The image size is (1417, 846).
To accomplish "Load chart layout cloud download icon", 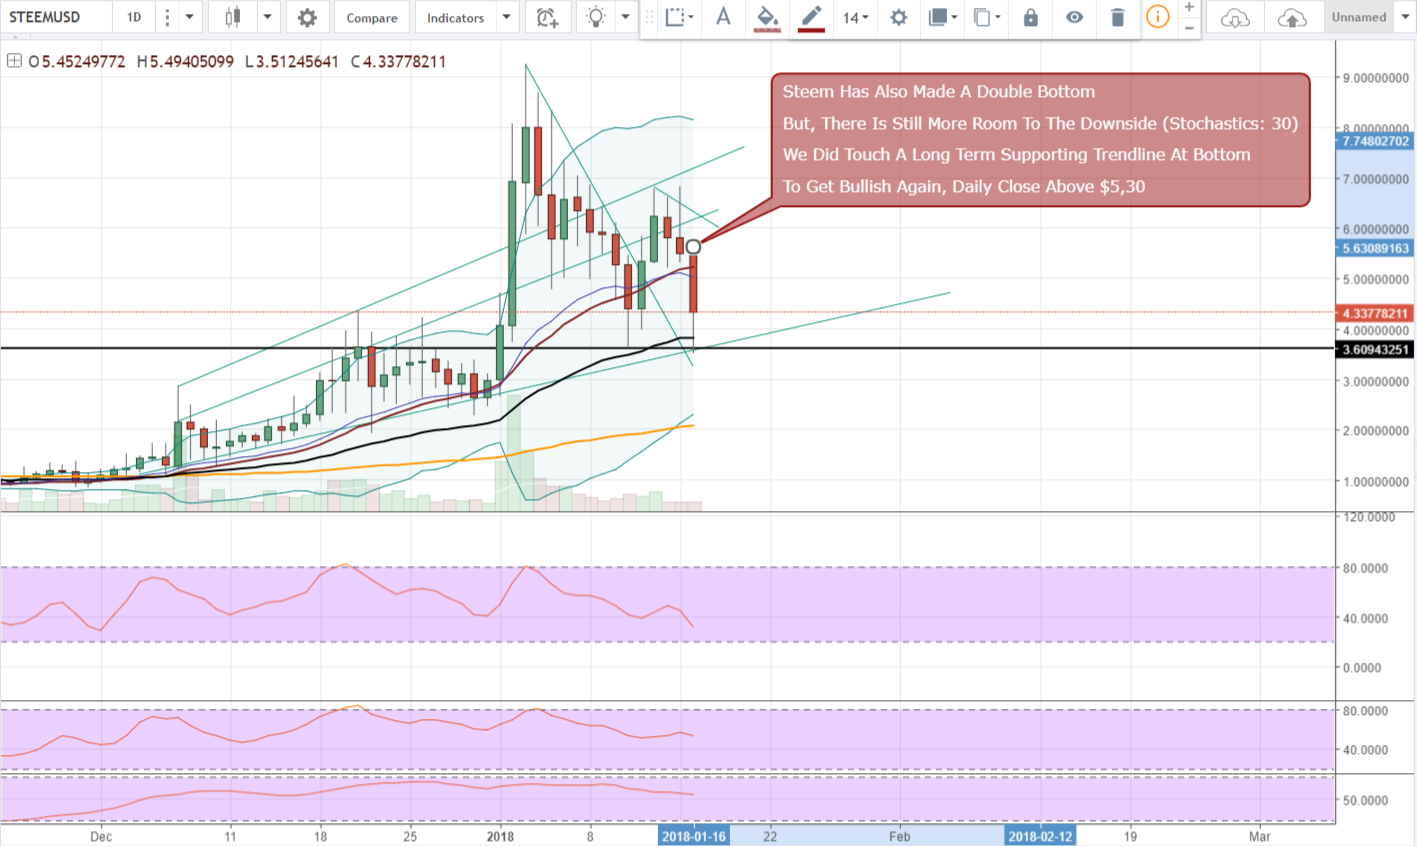I will [1235, 17].
